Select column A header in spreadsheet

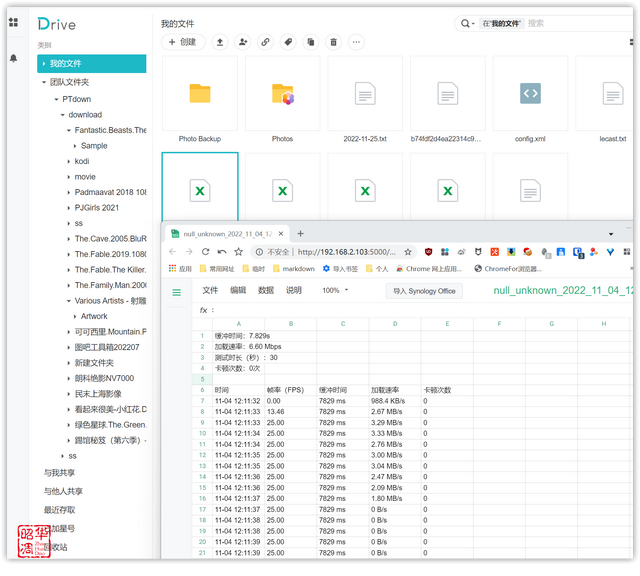pyautogui.click(x=238, y=324)
